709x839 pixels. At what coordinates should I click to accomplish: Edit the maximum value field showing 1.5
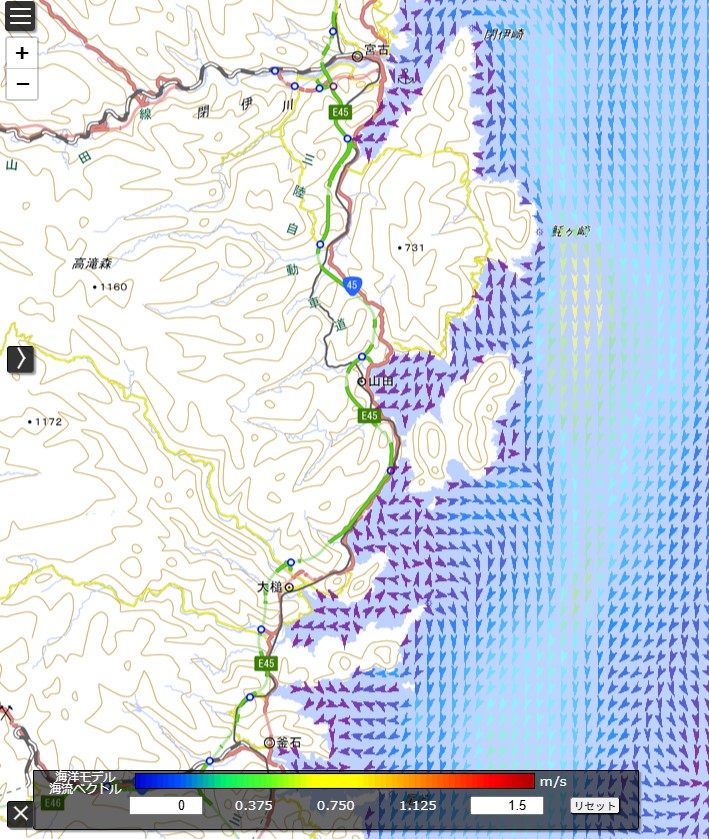(x=507, y=805)
